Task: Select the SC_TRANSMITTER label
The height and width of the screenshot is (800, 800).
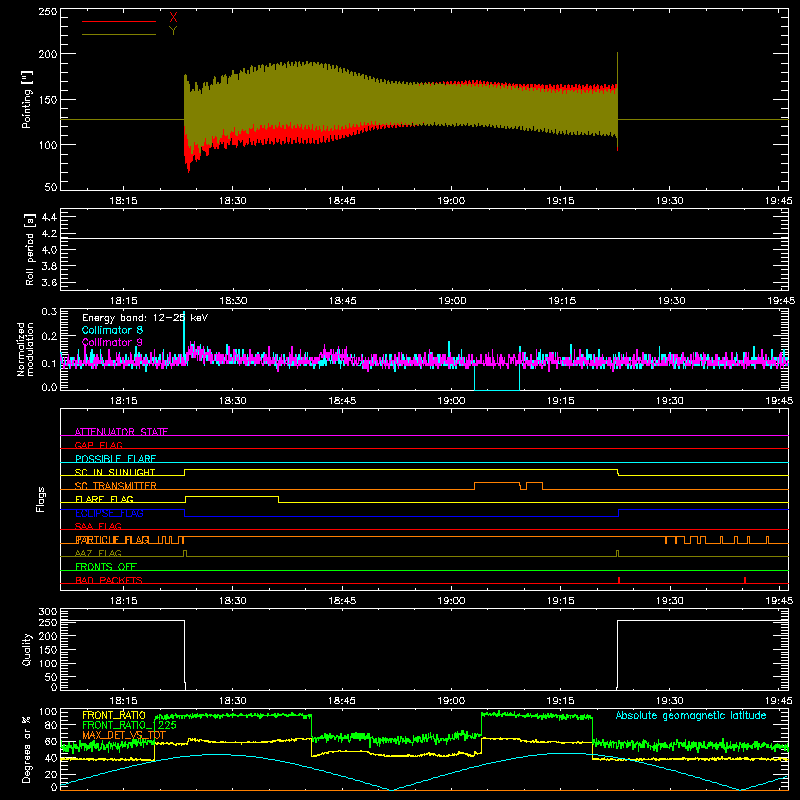Action: (116, 486)
